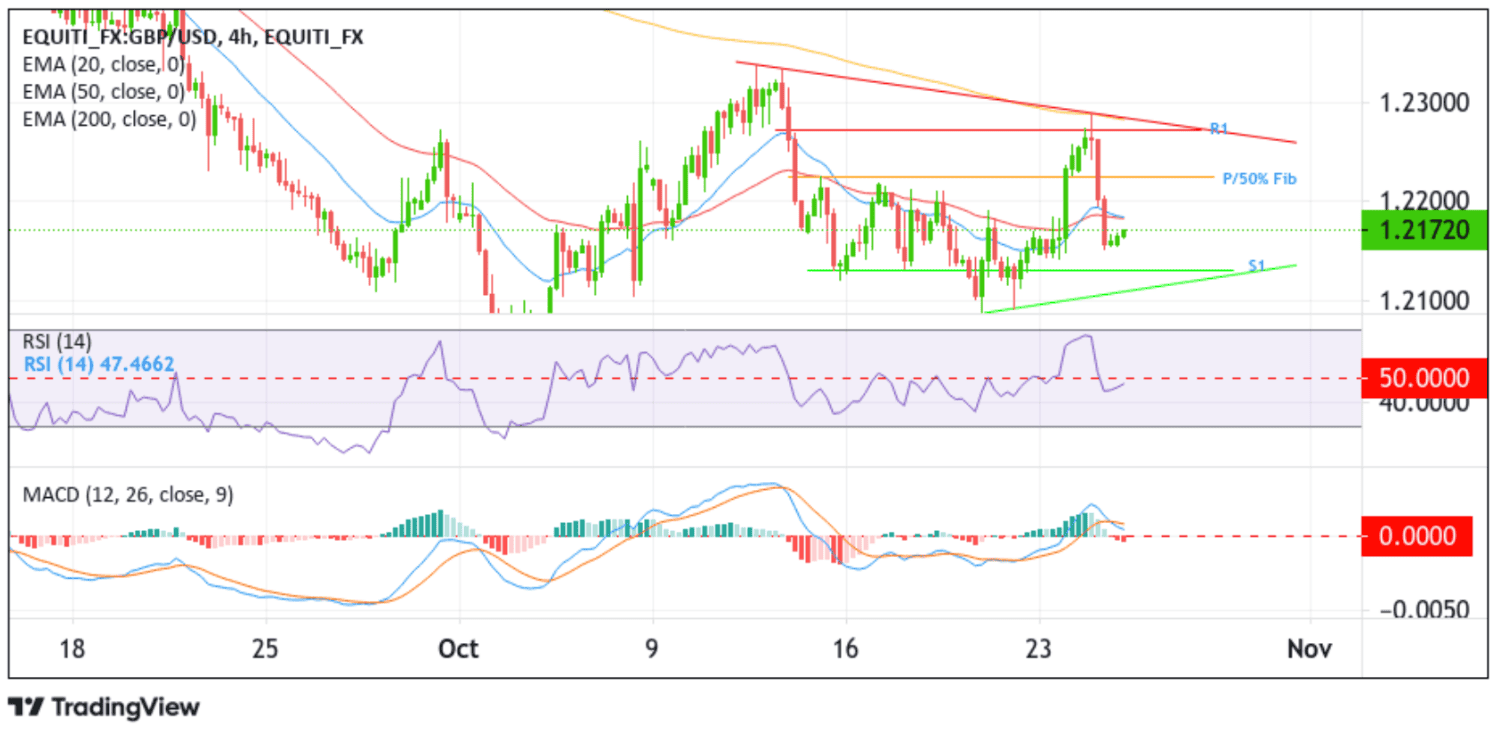The height and width of the screenshot is (742, 1497).
Task: Click the RSI (14) pane title
Action: 57,342
